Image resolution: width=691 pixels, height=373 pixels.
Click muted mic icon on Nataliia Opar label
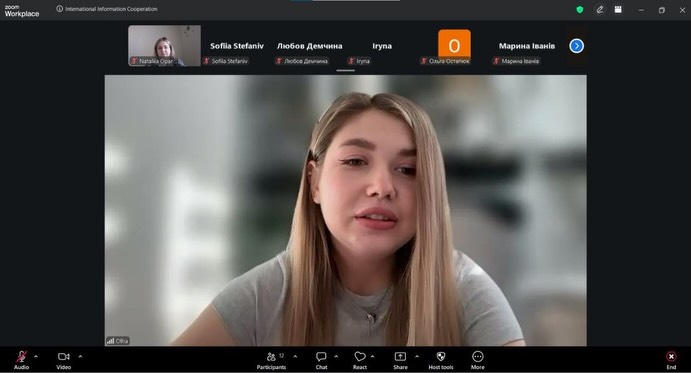click(x=134, y=61)
